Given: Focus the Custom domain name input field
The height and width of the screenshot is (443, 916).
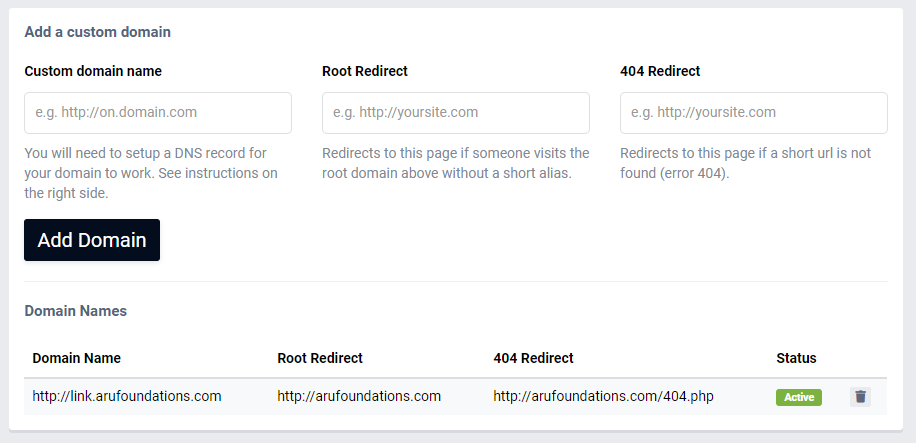Looking at the screenshot, I should point(158,113).
